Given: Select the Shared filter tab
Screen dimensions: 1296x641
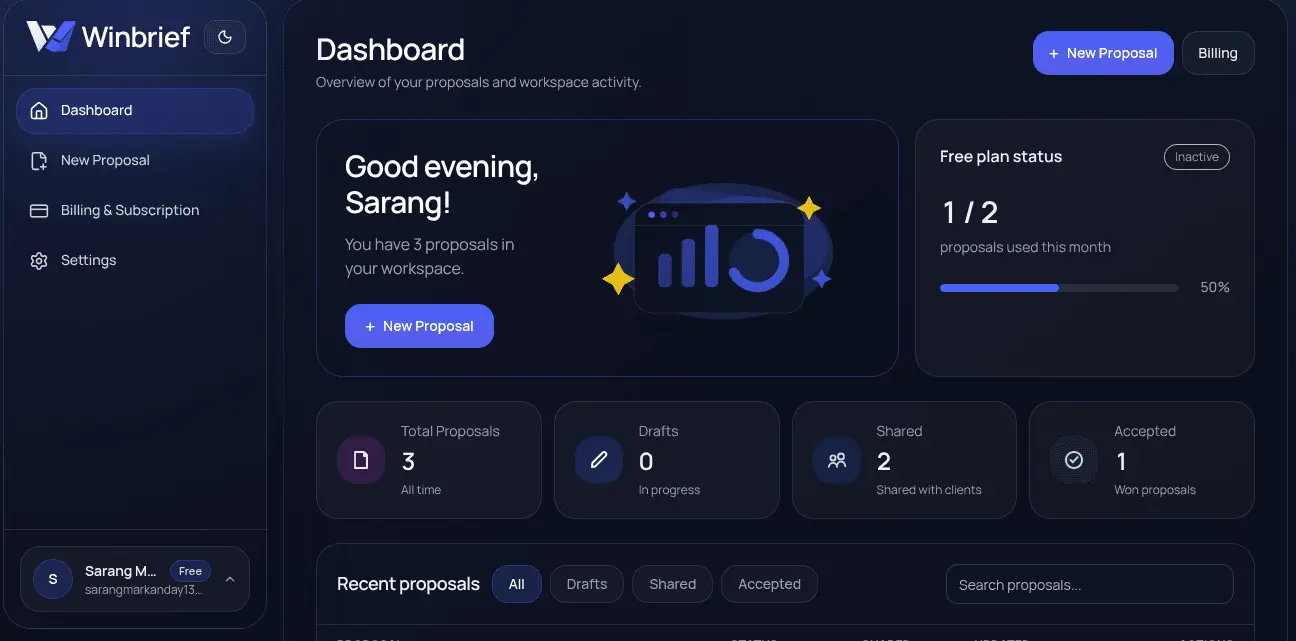Looking at the screenshot, I should click(672, 584).
